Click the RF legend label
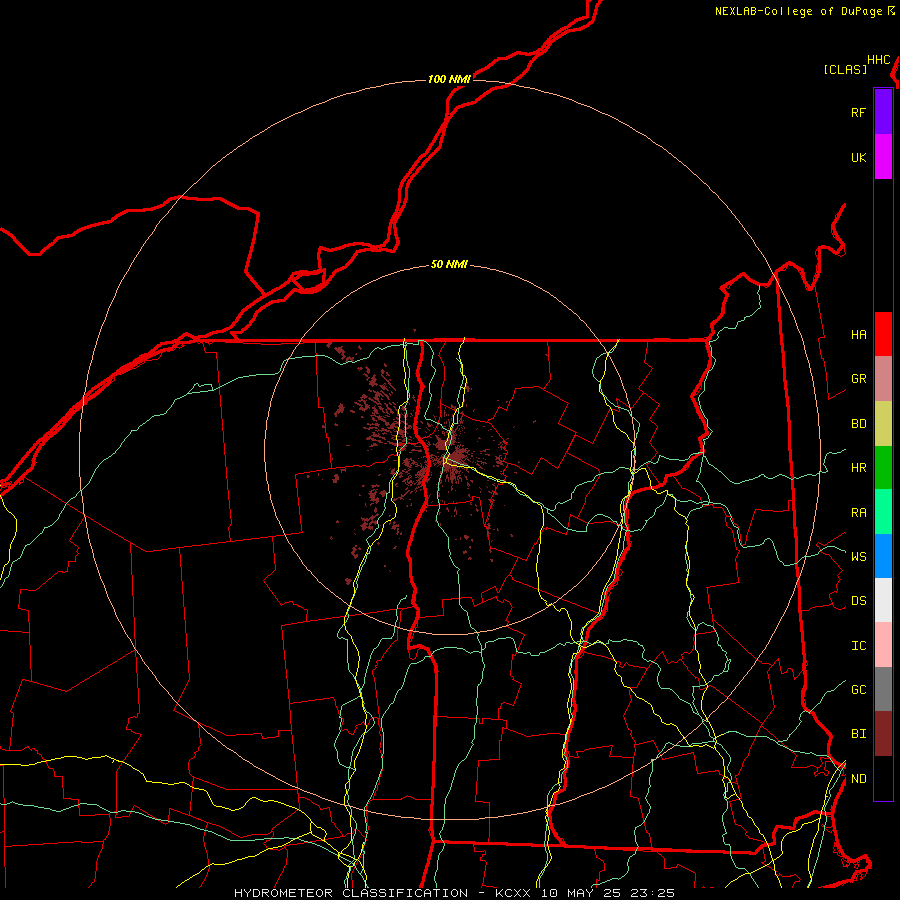 point(858,113)
